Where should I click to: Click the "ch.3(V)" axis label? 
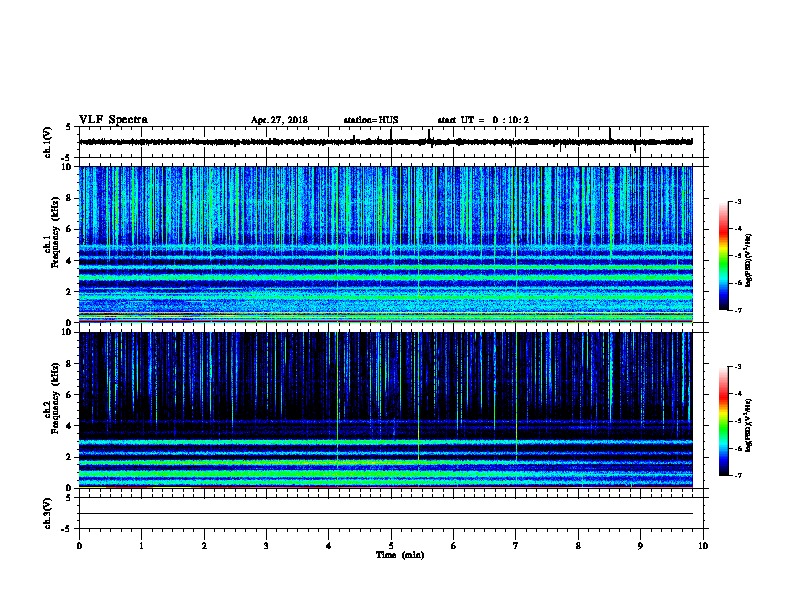[48, 513]
